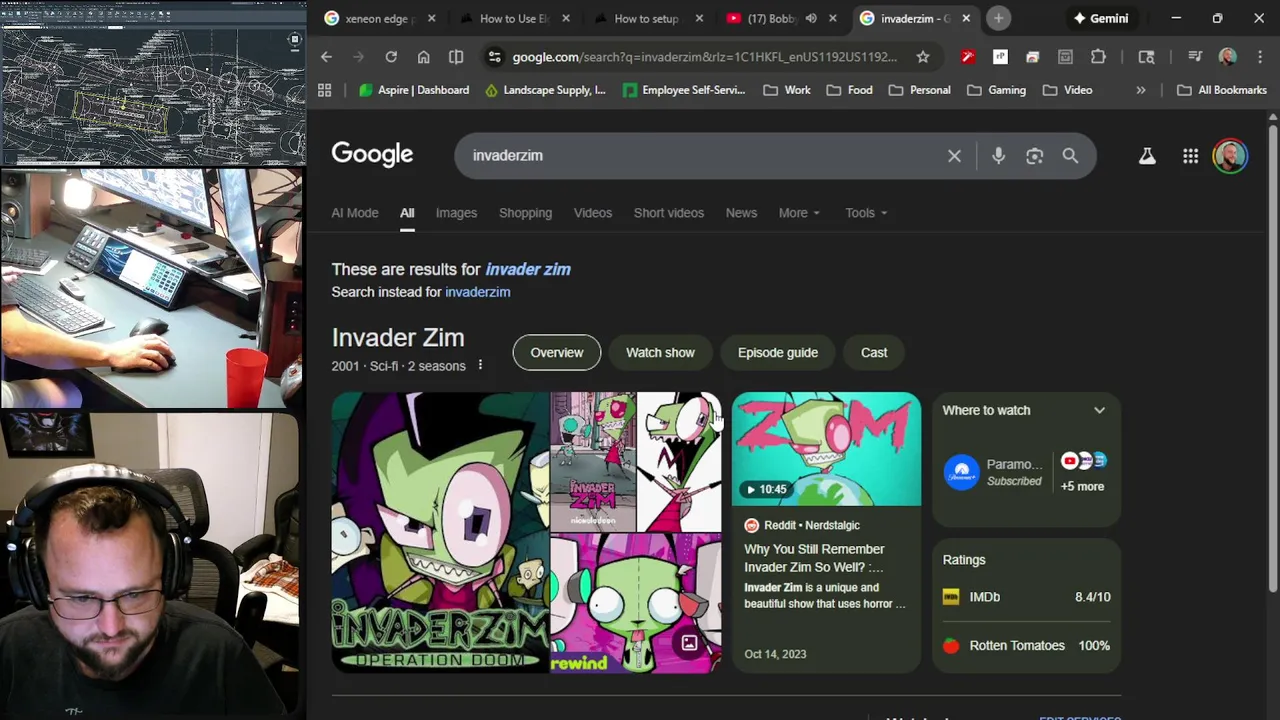
Task: Switch to the Short videos tab
Action: (x=669, y=213)
